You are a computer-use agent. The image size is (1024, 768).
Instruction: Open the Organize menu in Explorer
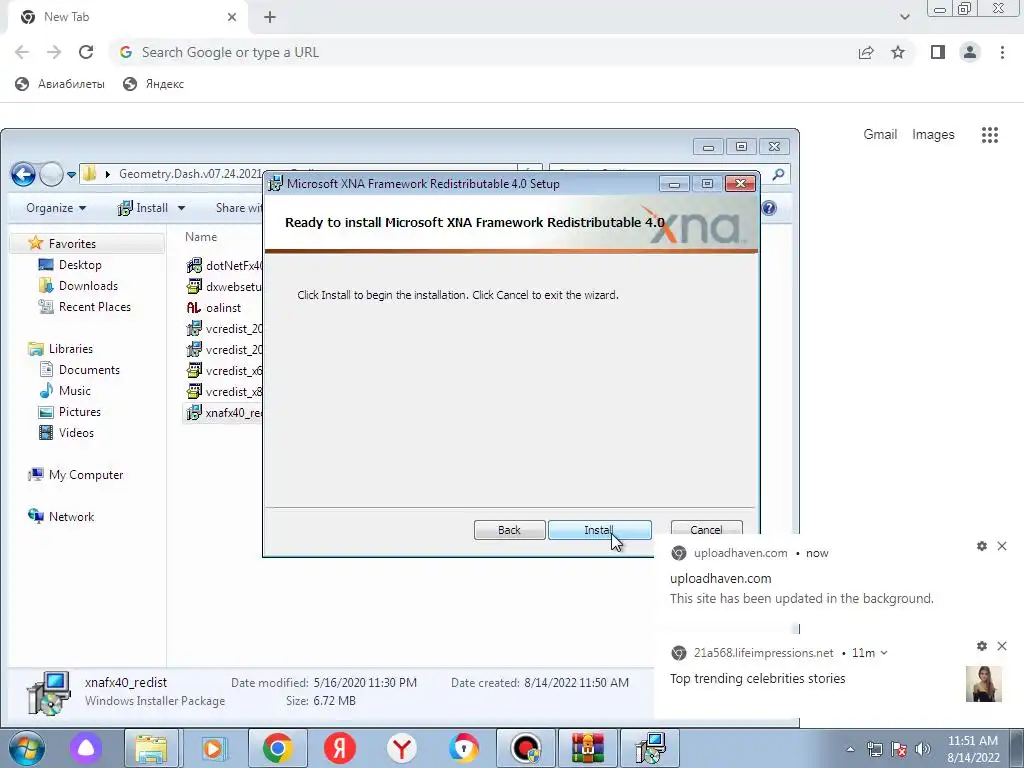(x=56, y=208)
